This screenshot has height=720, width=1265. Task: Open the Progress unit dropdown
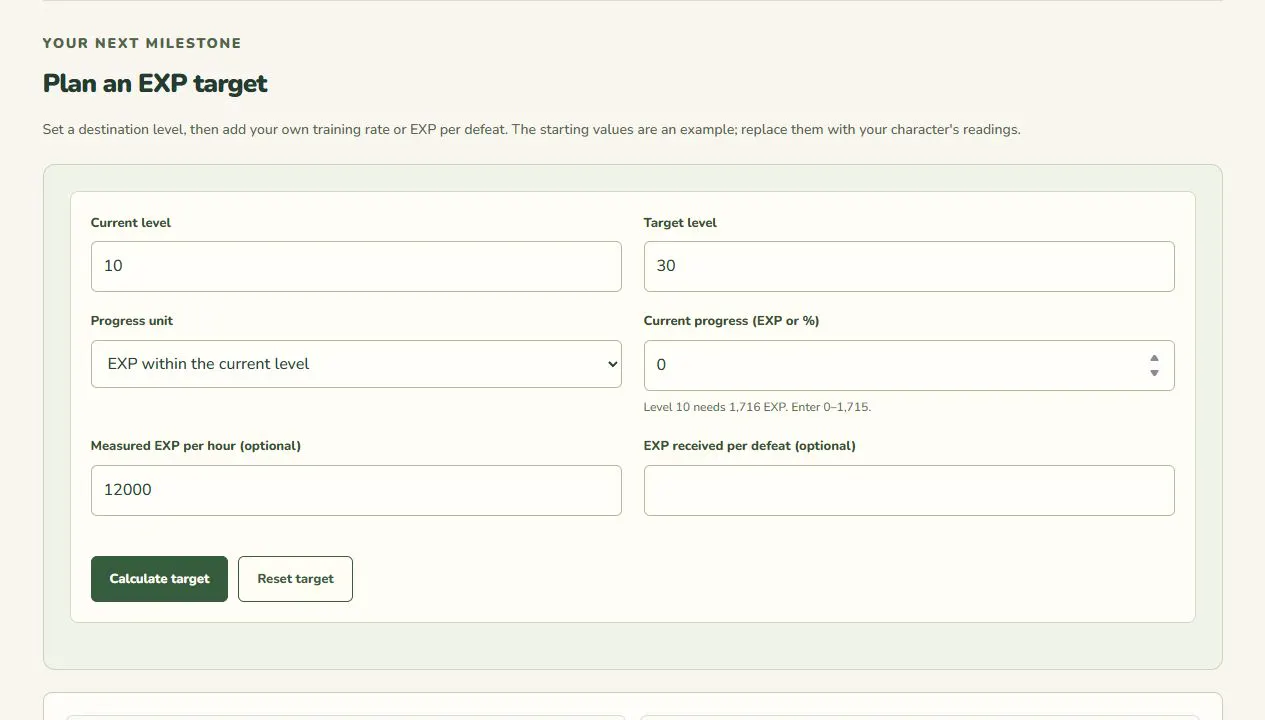pos(356,364)
